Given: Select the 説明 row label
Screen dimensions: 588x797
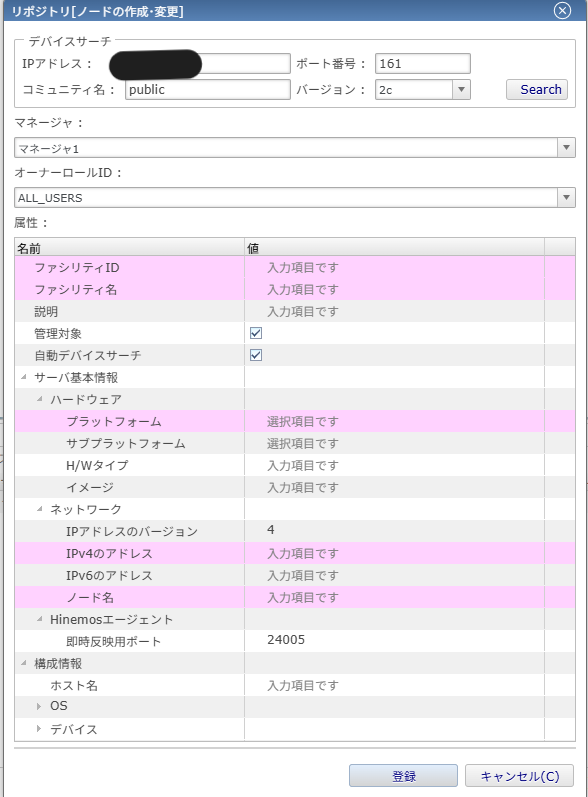Looking at the screenshot, I should pos(46,311).
